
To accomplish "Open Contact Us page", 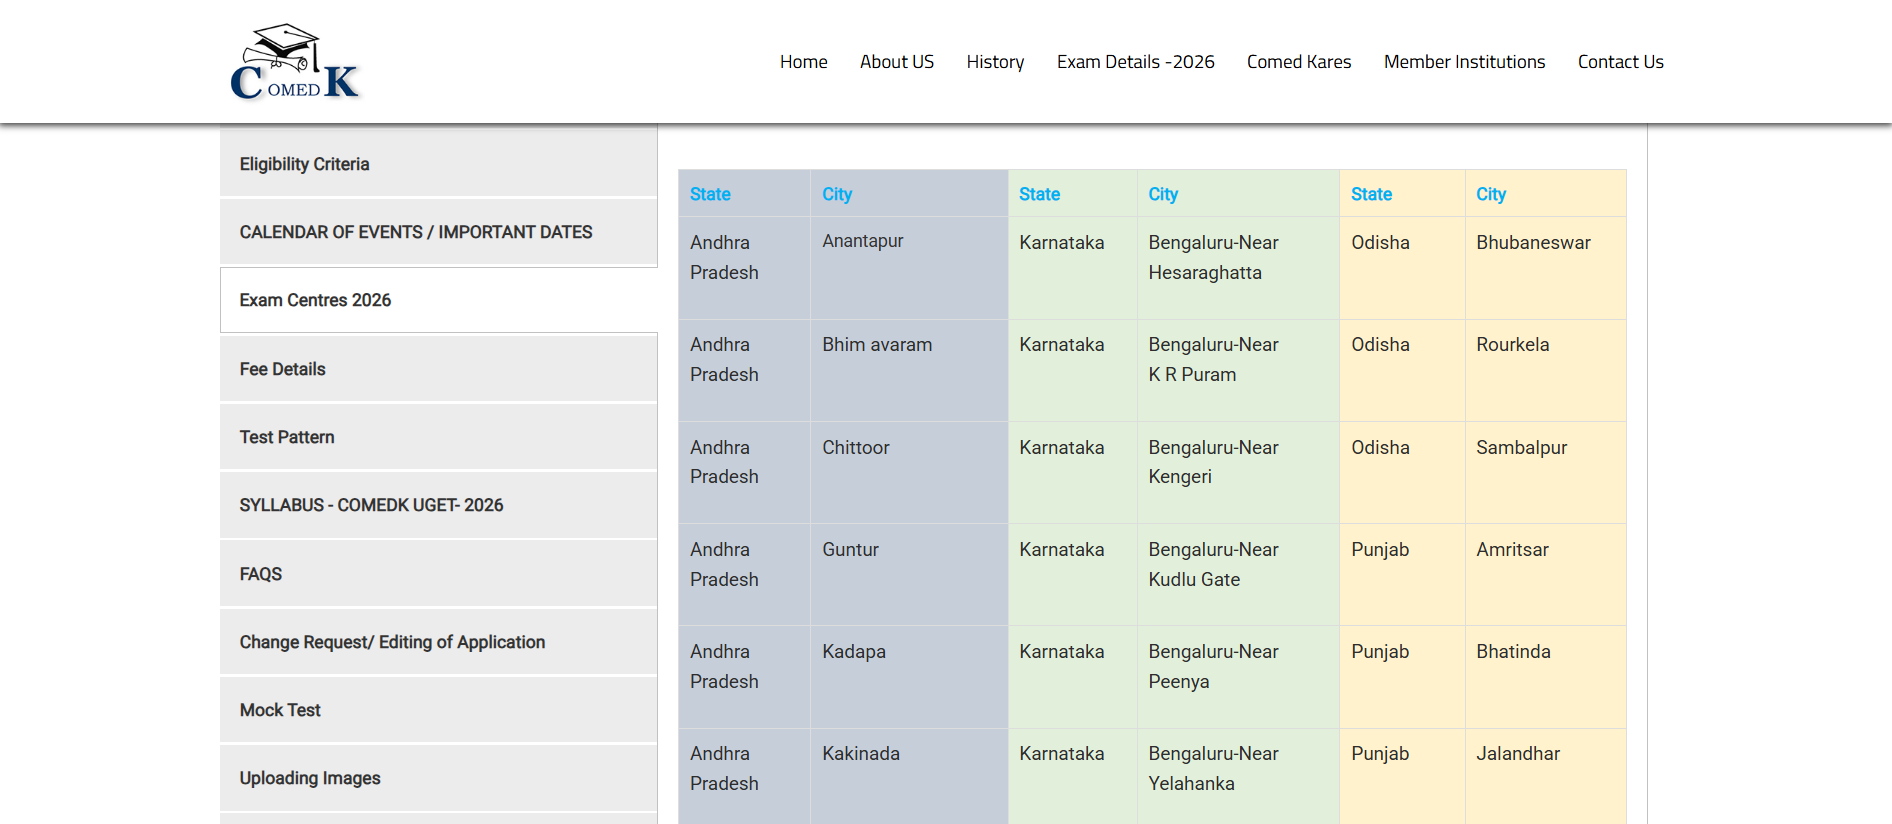I will [x=1620, y=62].
